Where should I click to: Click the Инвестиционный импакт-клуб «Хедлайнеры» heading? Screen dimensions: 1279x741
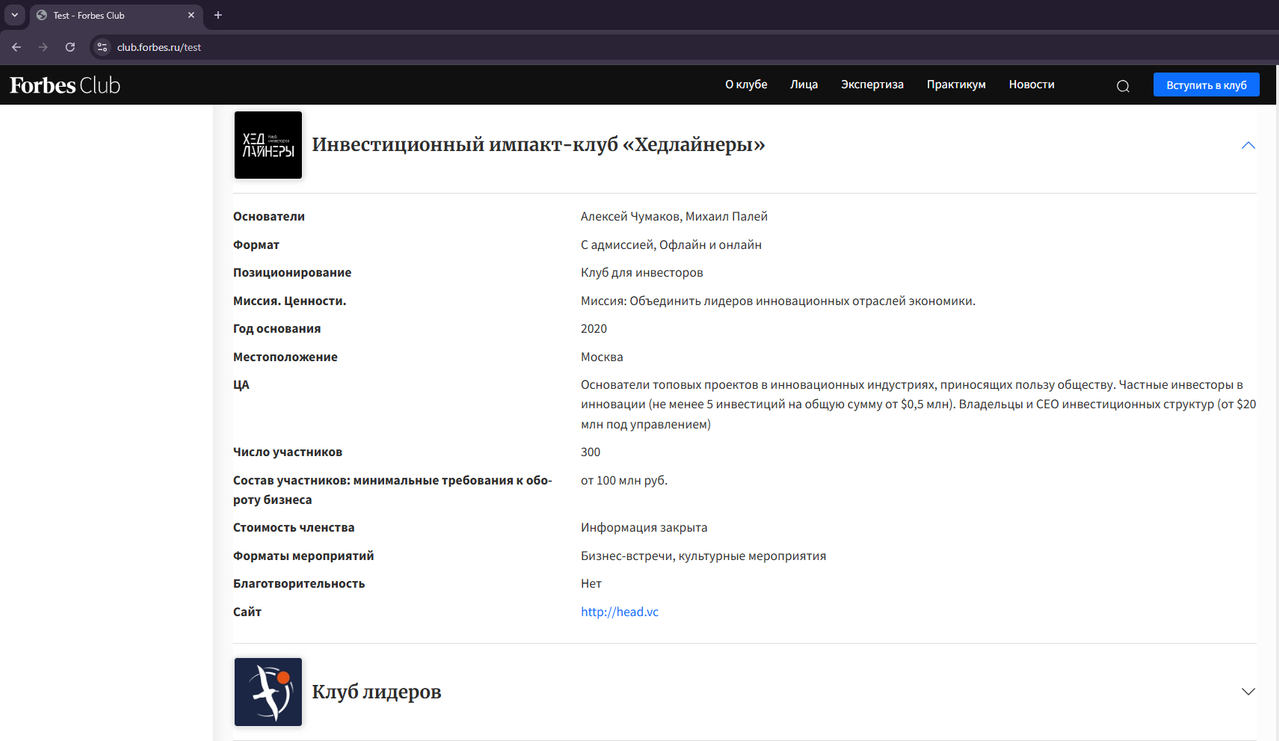pos(539,145)
